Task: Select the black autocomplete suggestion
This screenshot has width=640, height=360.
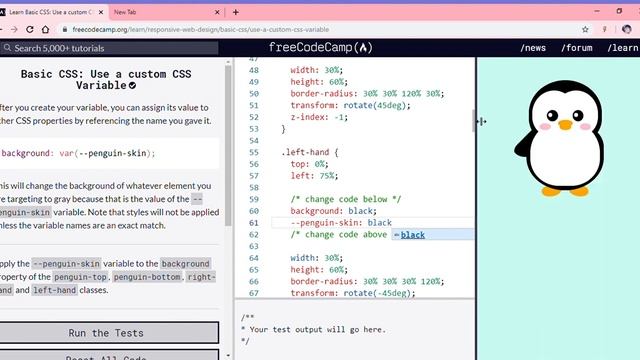Action: [433, 235]
